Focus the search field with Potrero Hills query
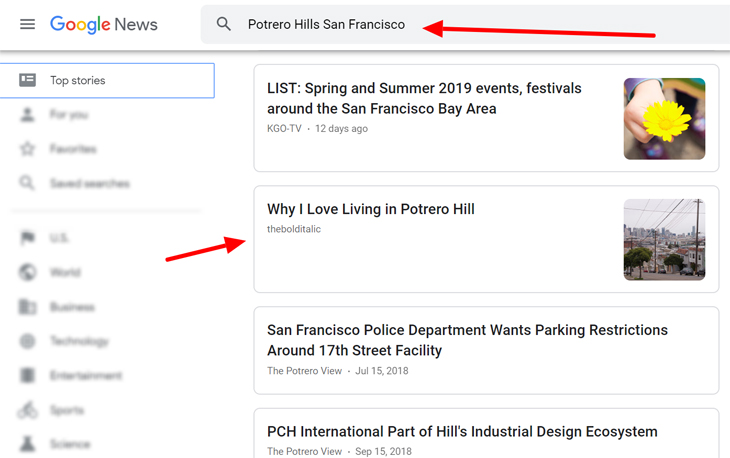 [x=465, y=24]
